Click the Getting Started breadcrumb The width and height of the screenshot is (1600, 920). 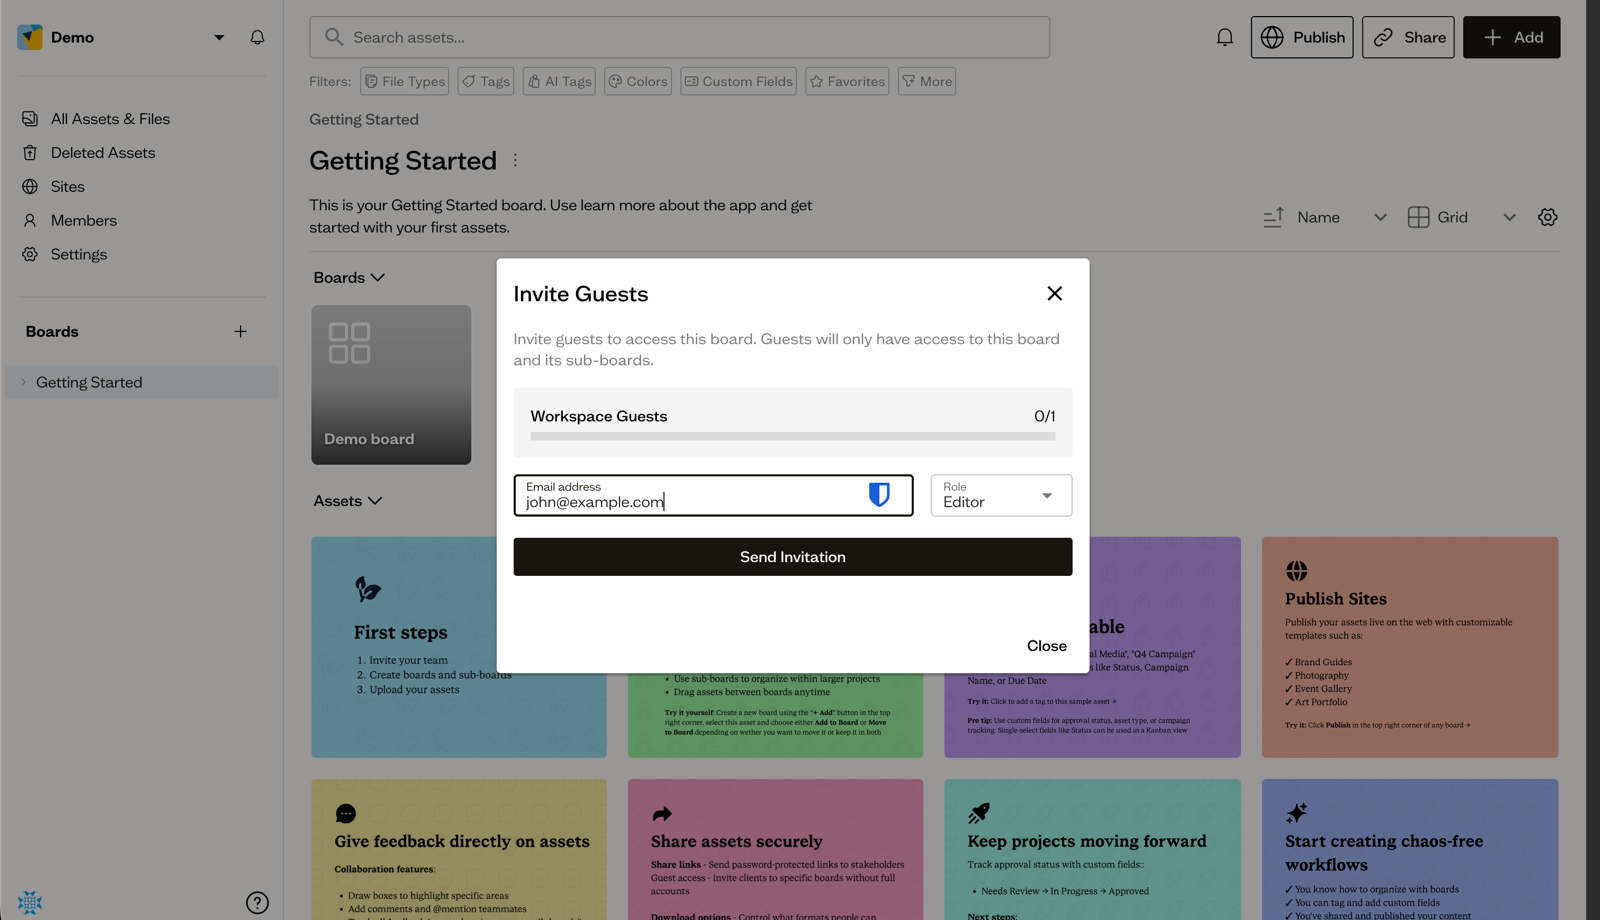(364, 119)
